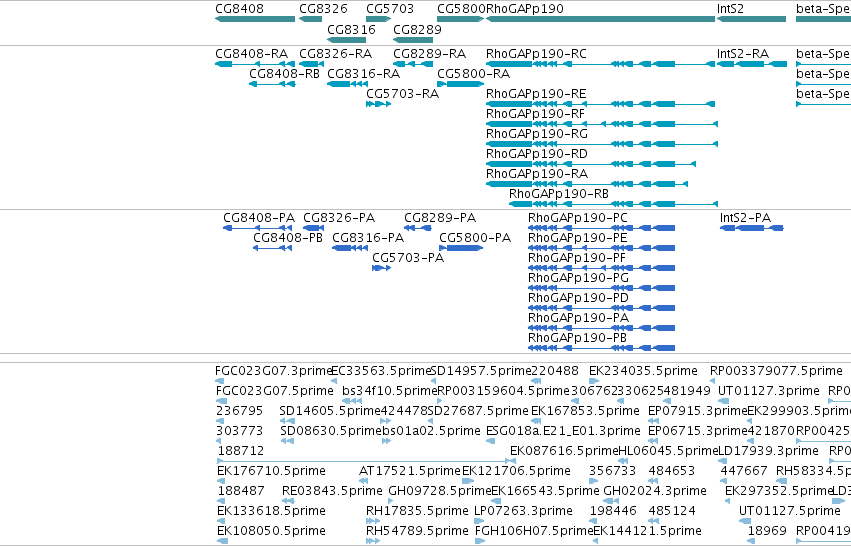The image size is (851, 546).
Task: Click transcript CG5703-RA
Action: [x=379, y=104]
